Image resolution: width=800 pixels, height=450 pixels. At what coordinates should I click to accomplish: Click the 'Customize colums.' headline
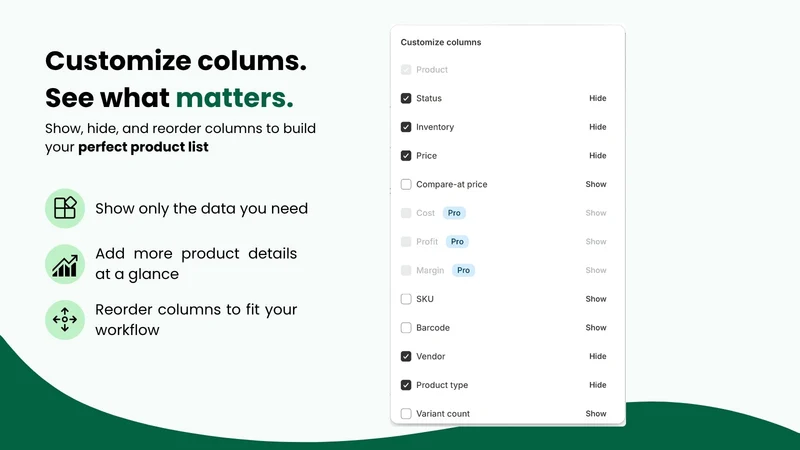click(176, 61)
